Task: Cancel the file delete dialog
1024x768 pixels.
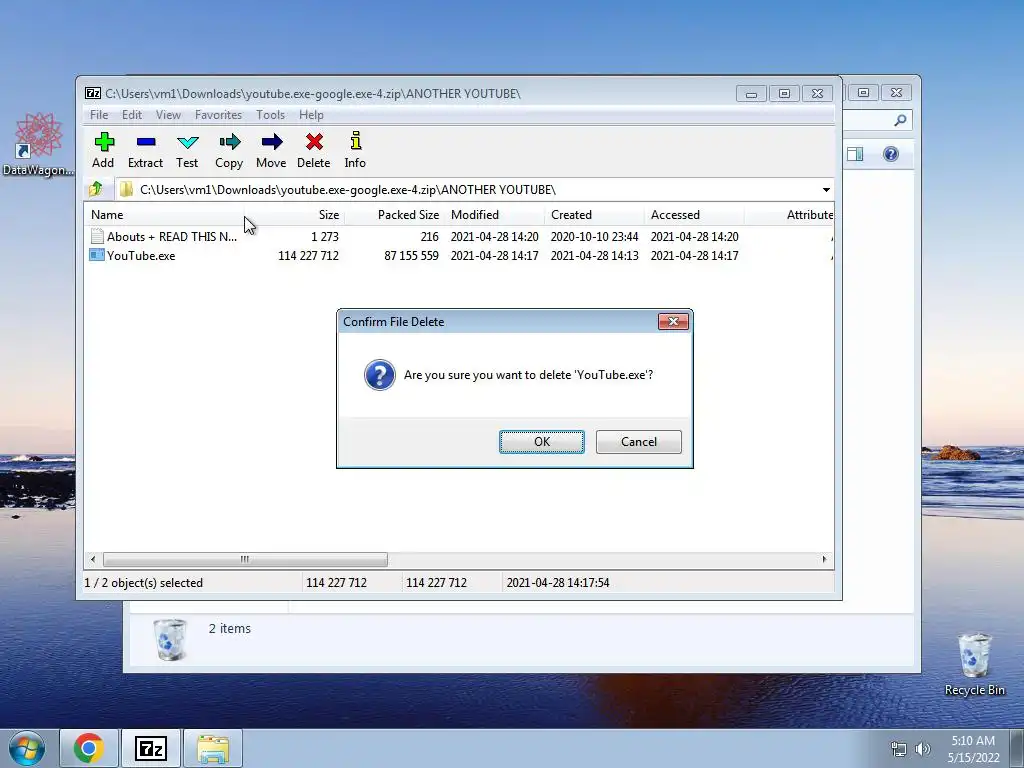Action: pyautogui.click(x=639, y=441)
